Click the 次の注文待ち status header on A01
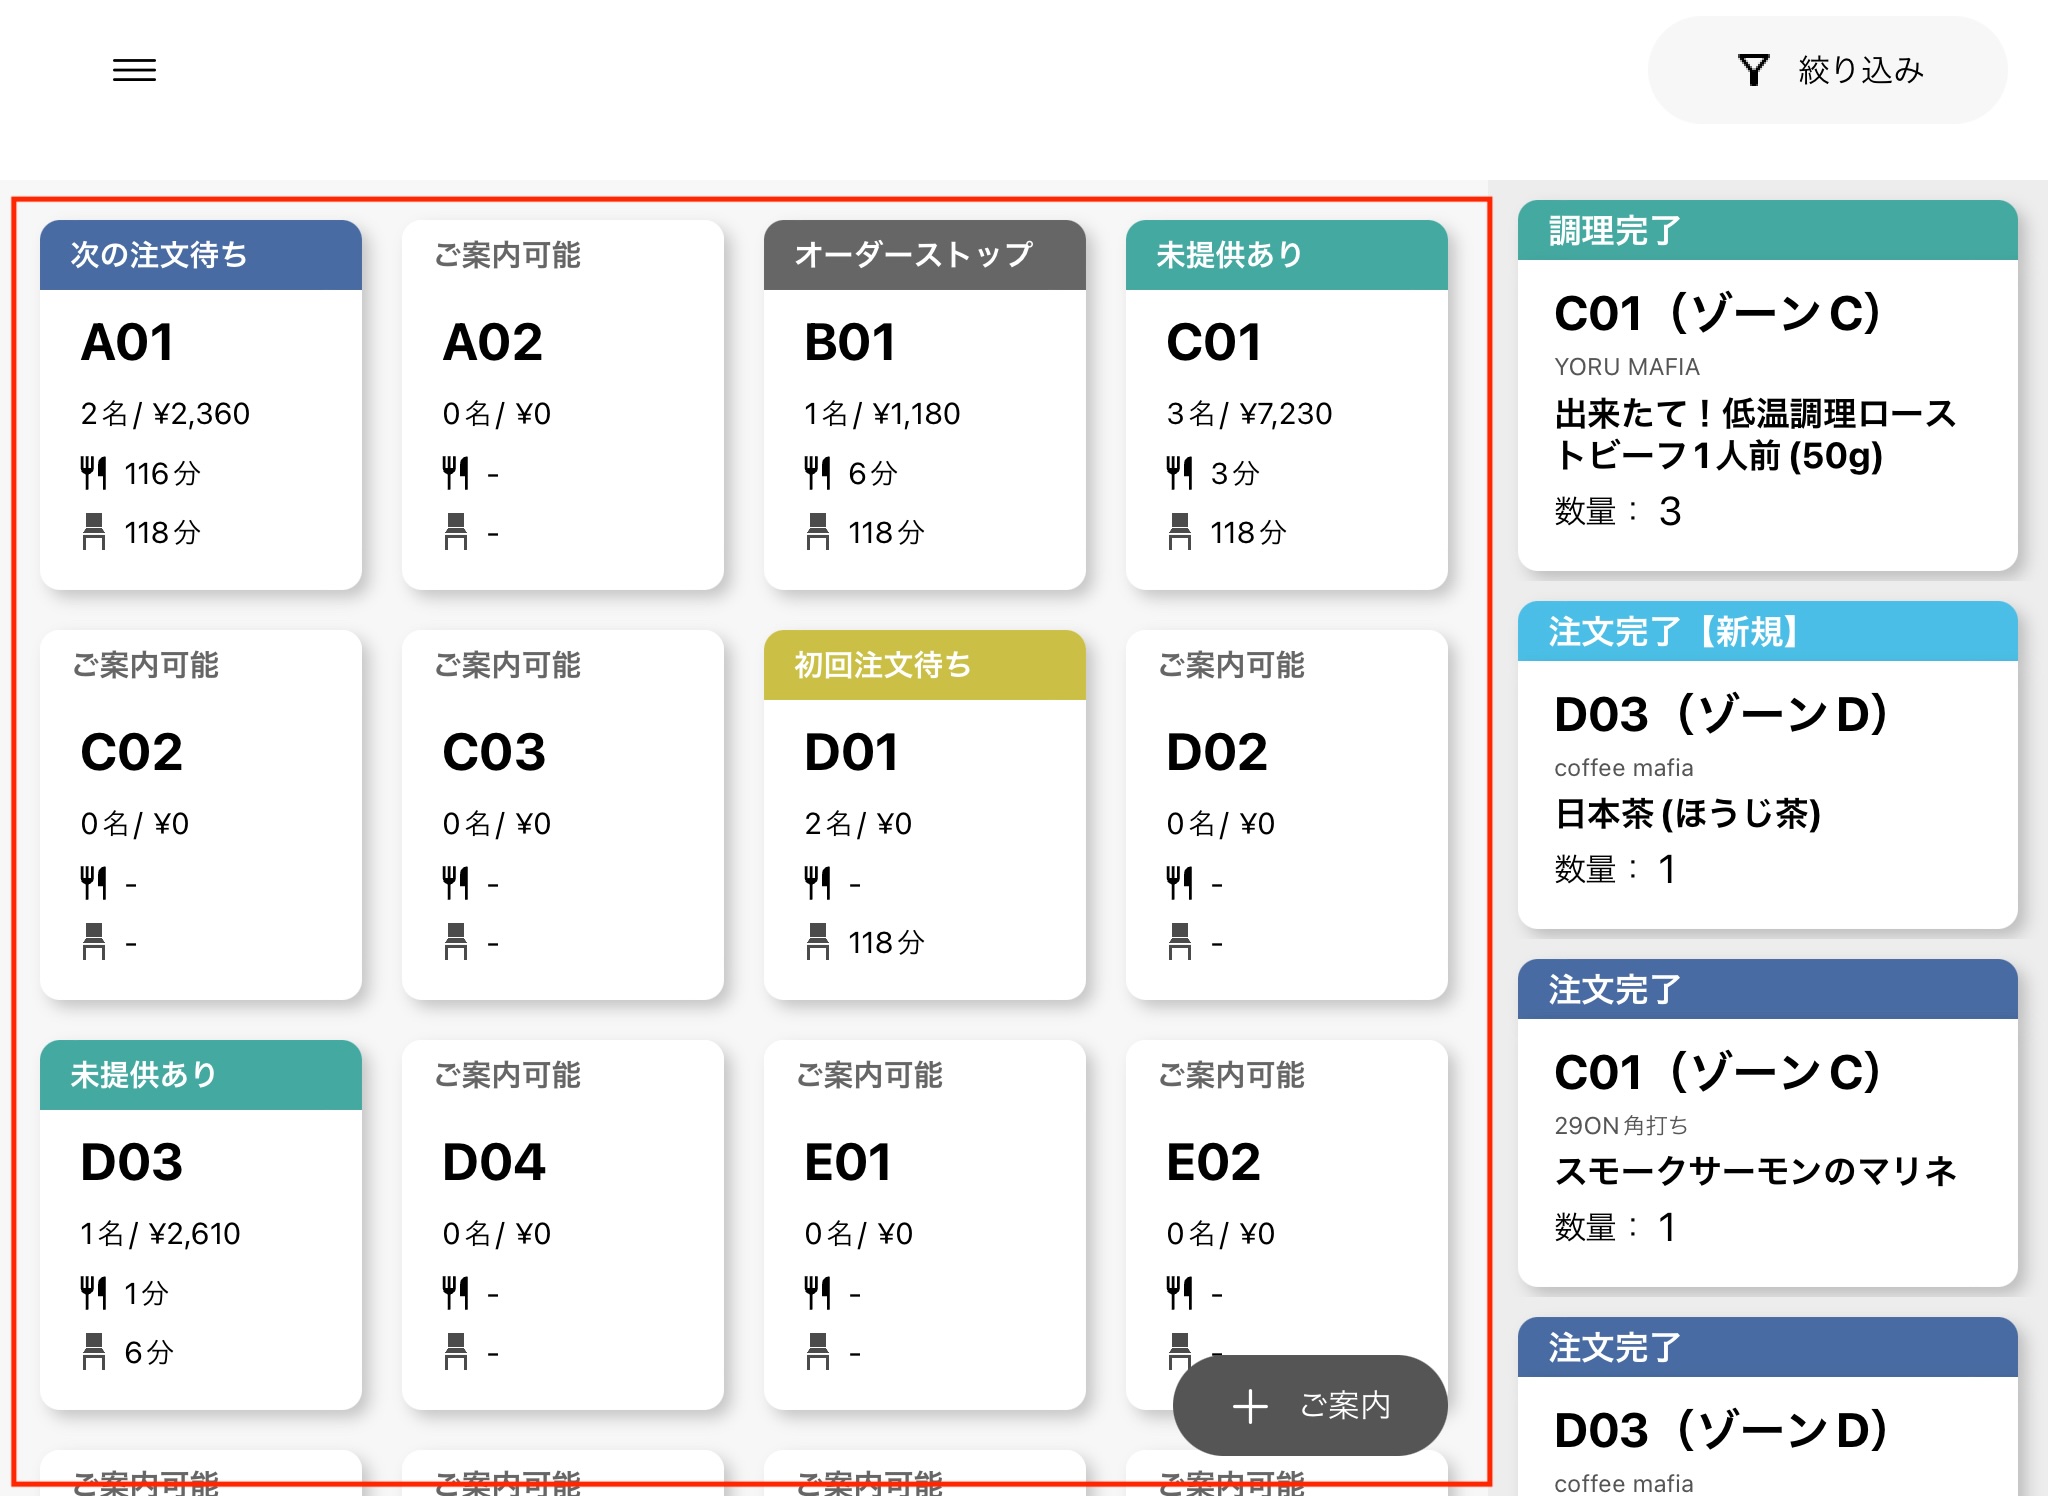Viewport: 2048px width, 1496px height. click(x=201, y=255)
